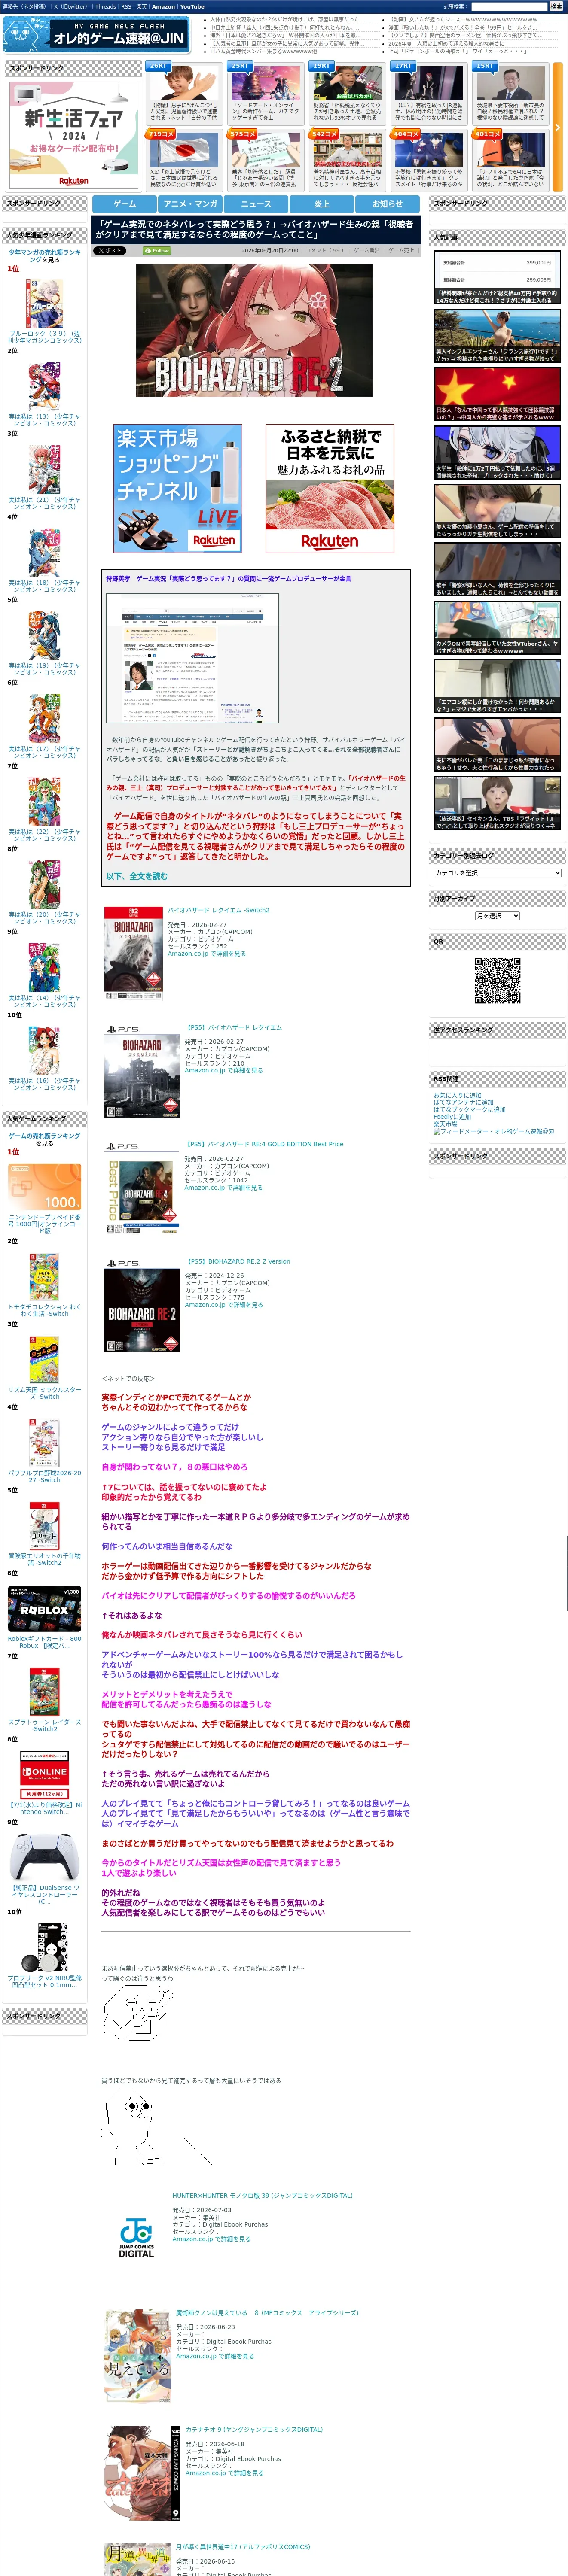Click the 楽天市場ショッピングチャンネル LIVE ad
568x2576 pixels.
pyautogui.click(x=178, y=489)
